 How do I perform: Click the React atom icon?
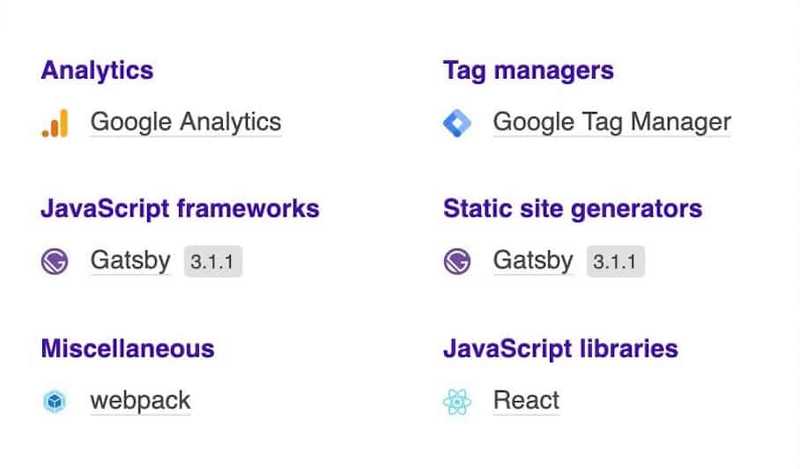click(456, 402)
